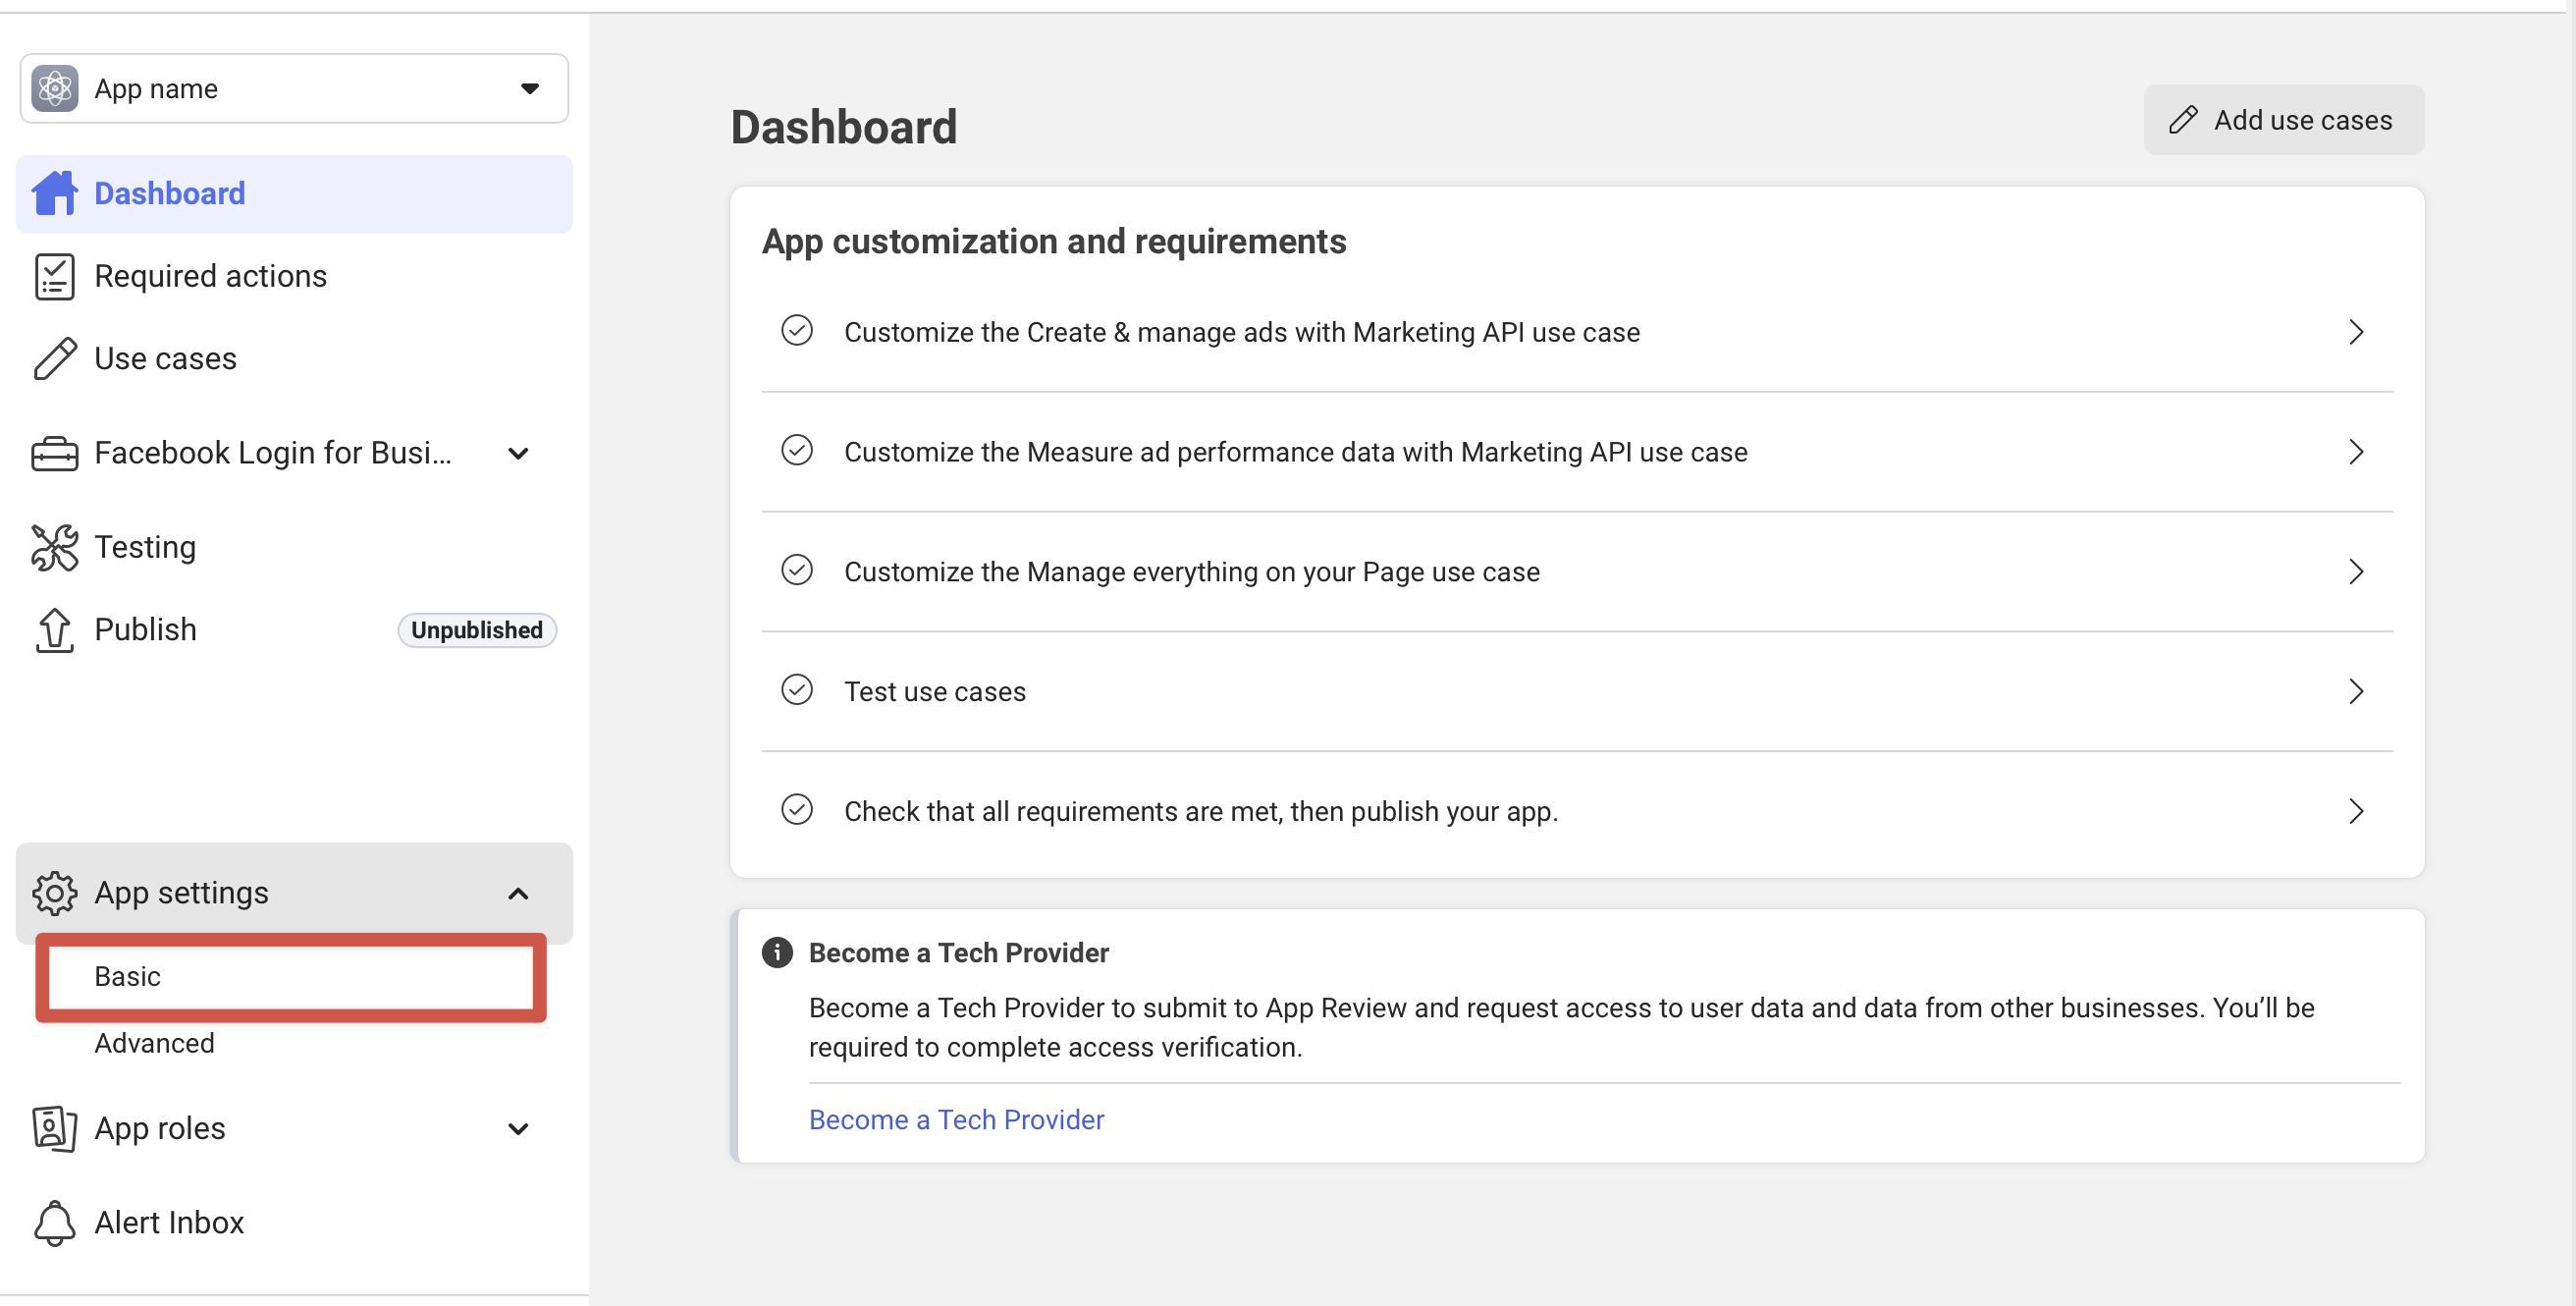
Task: Click the App customization and requirements heading
Action: pos(1054,241)
